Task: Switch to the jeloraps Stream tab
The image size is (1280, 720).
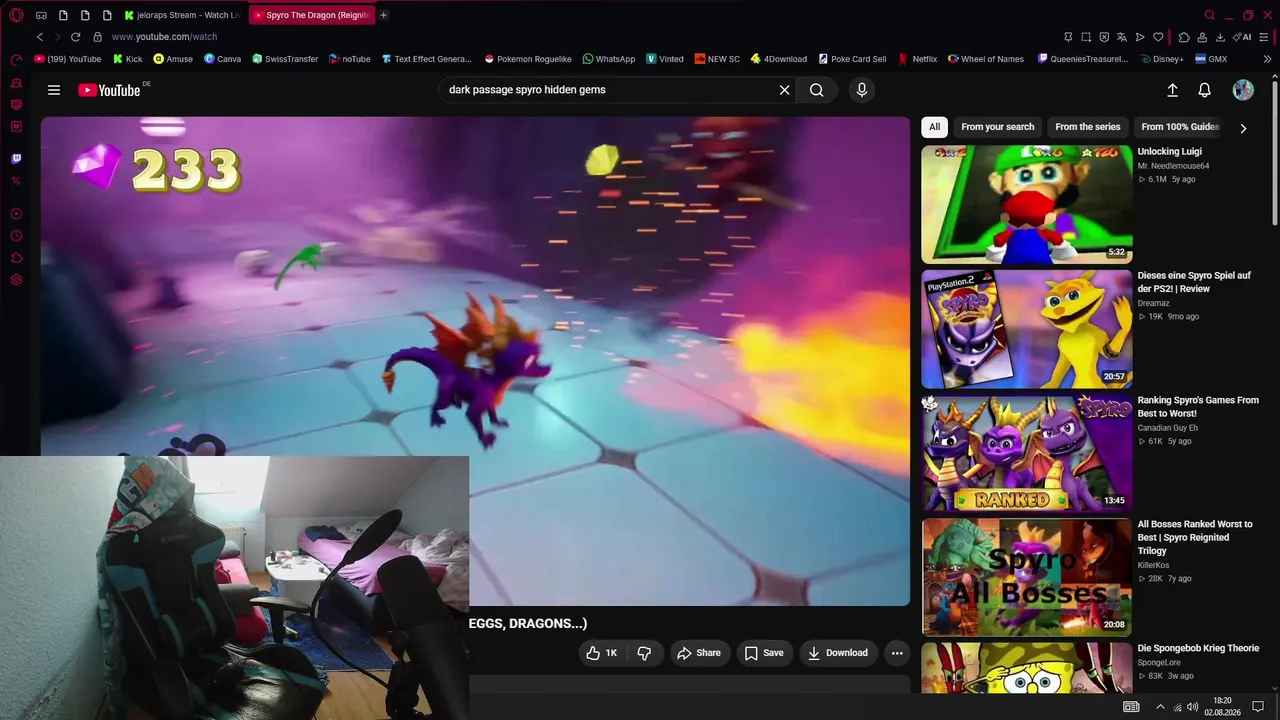Action: click(x=182, y=15)
